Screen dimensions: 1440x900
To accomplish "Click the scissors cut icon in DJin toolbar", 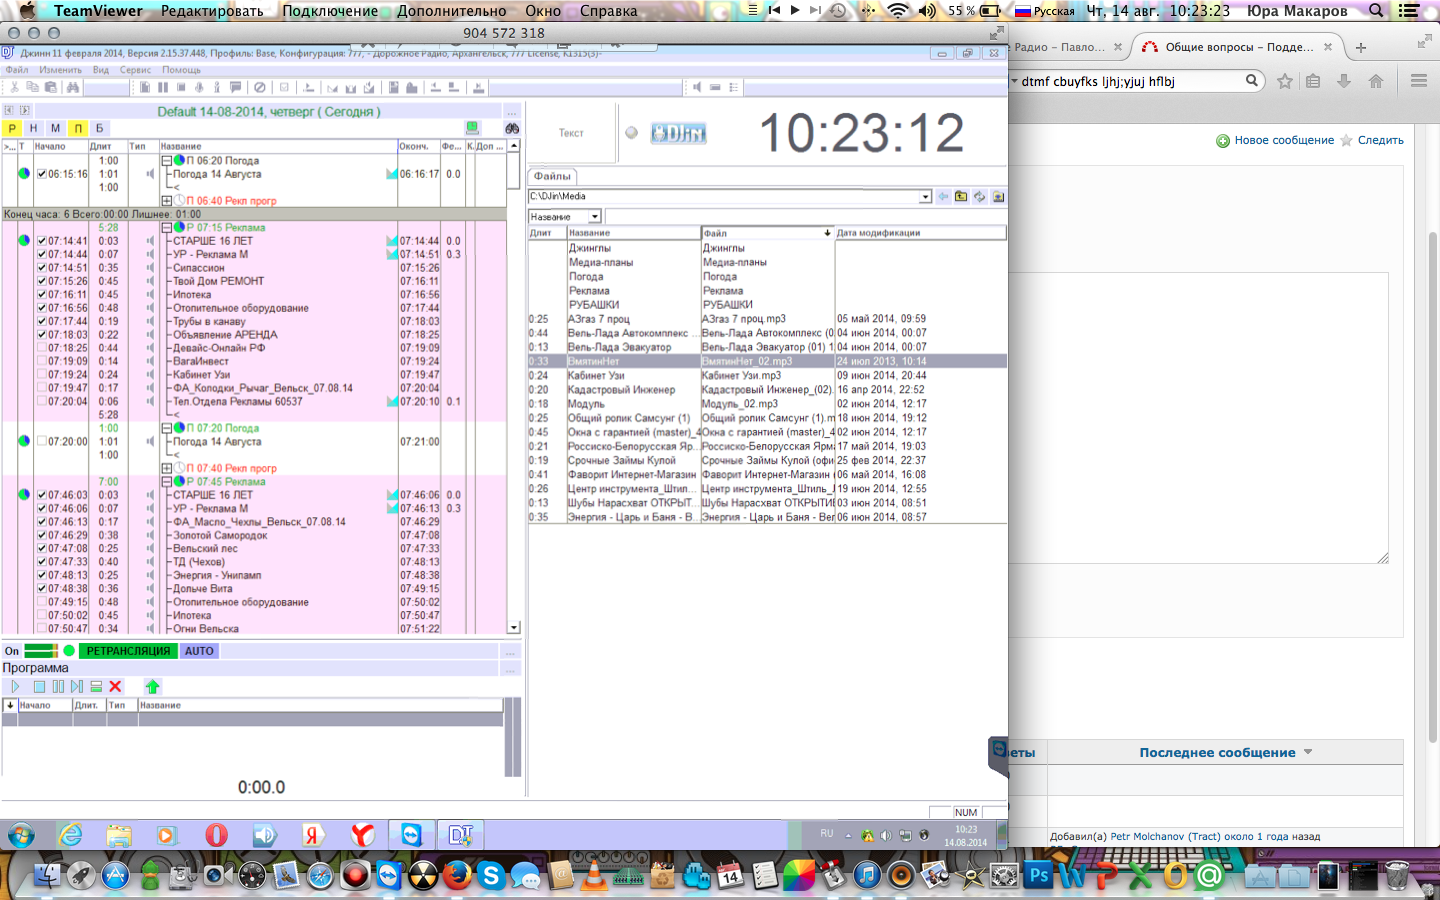I will pos(14,88).
